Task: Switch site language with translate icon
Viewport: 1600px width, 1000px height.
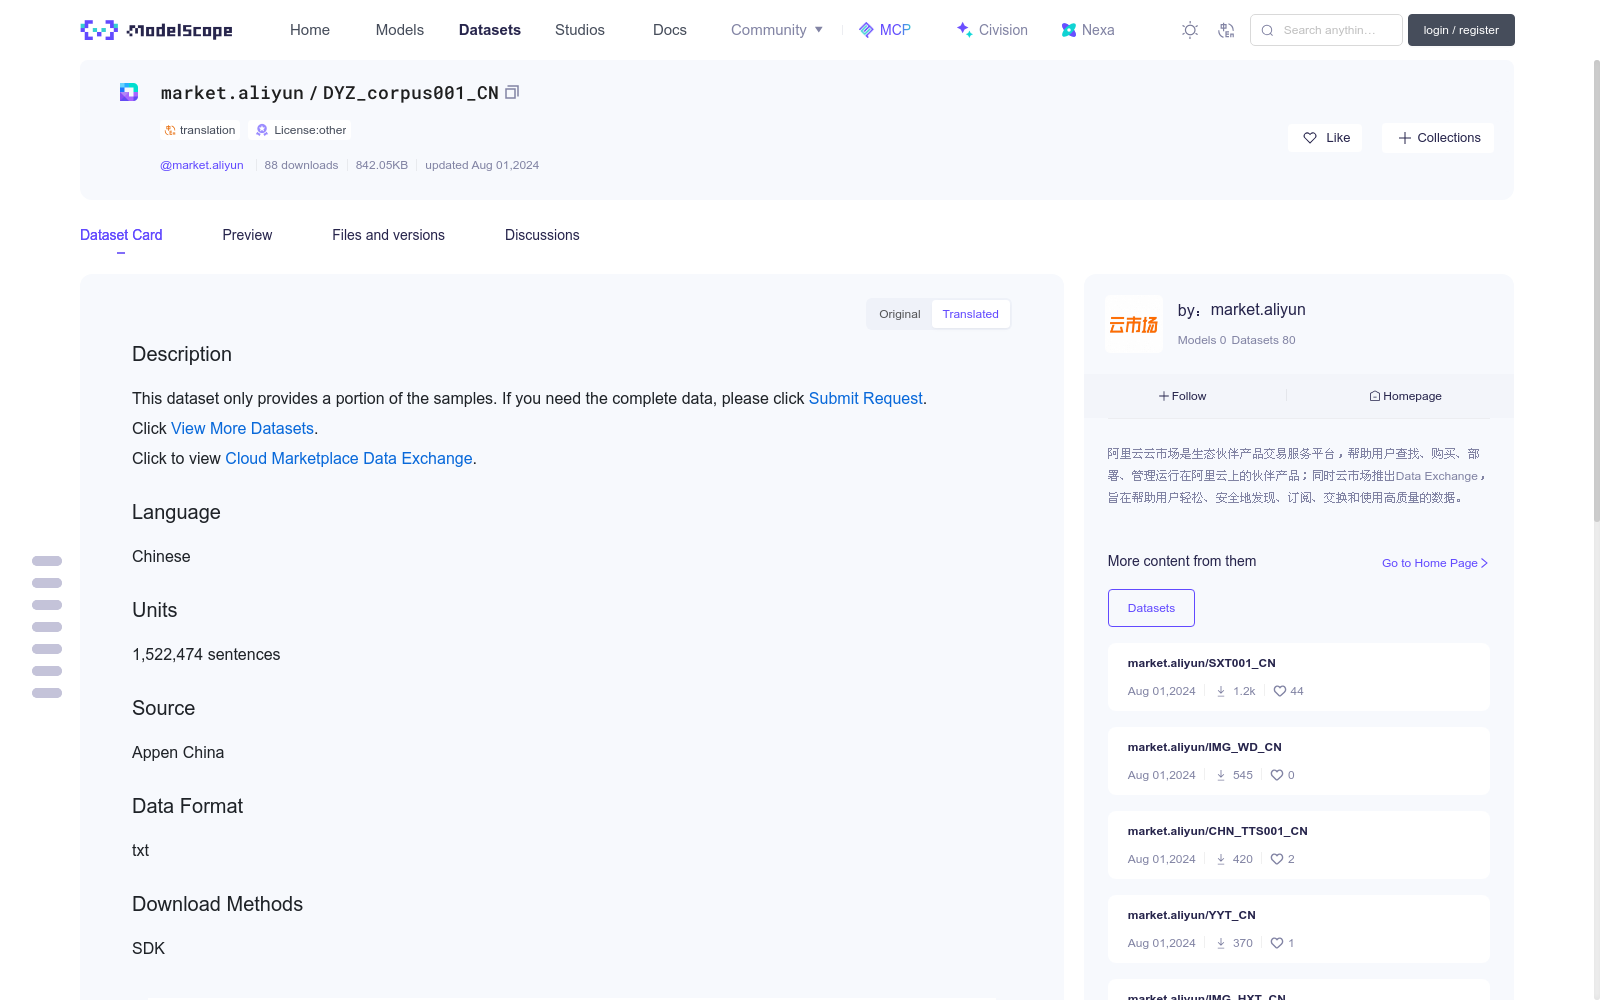Action: pos(1226,30)
